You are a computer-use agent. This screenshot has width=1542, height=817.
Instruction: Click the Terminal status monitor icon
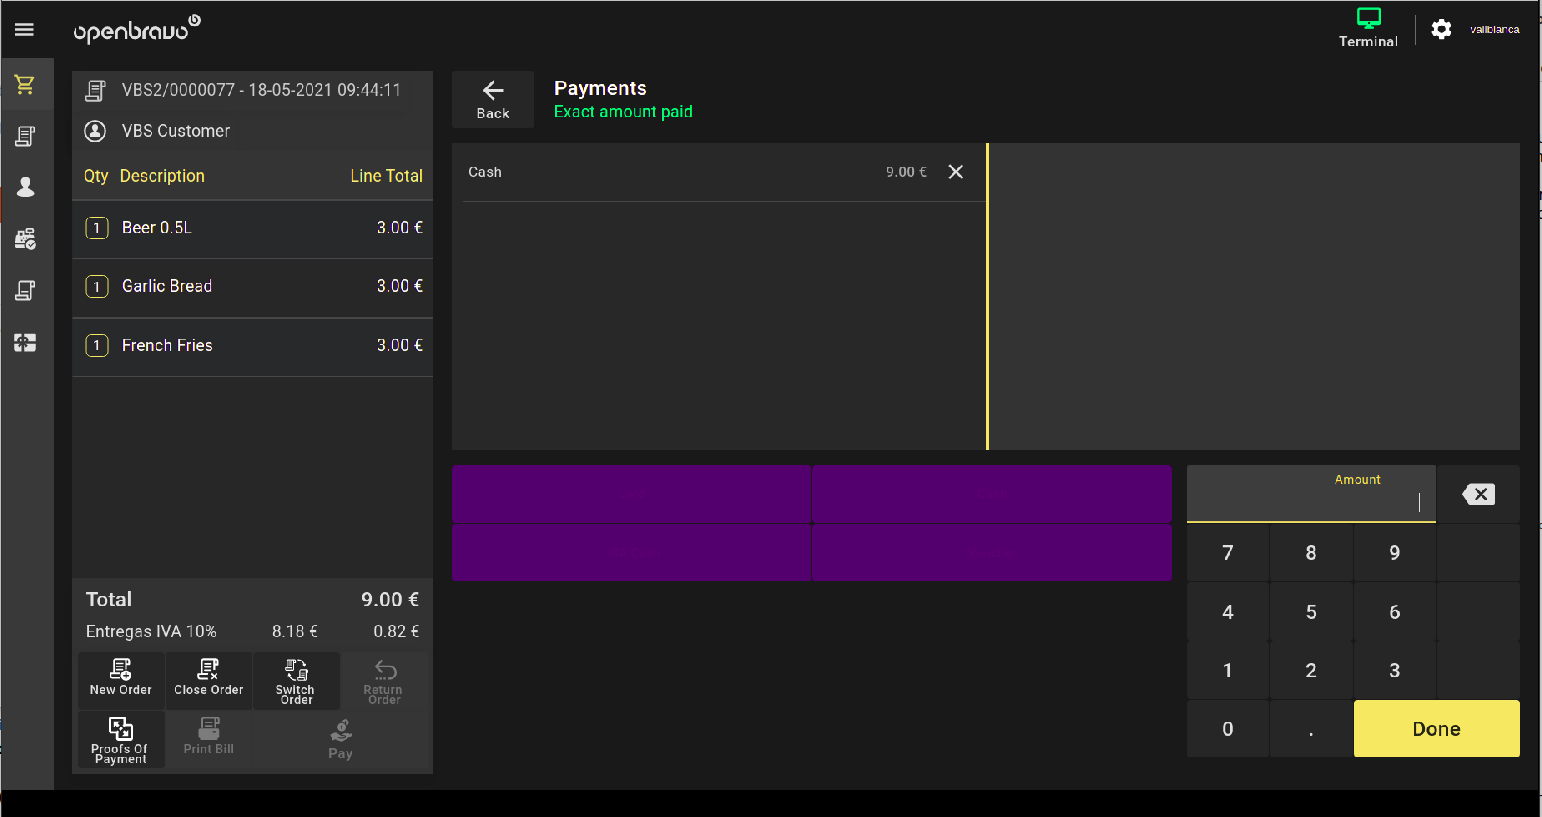coord(1368,20)
